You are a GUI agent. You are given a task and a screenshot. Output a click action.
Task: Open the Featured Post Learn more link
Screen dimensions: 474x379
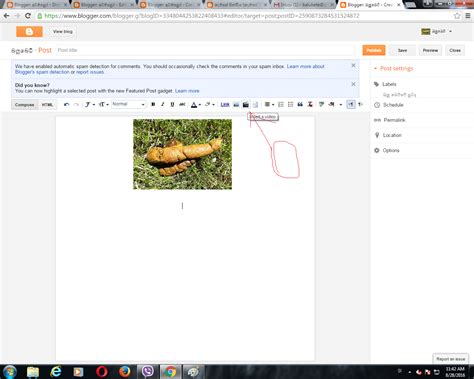[187, 91]
